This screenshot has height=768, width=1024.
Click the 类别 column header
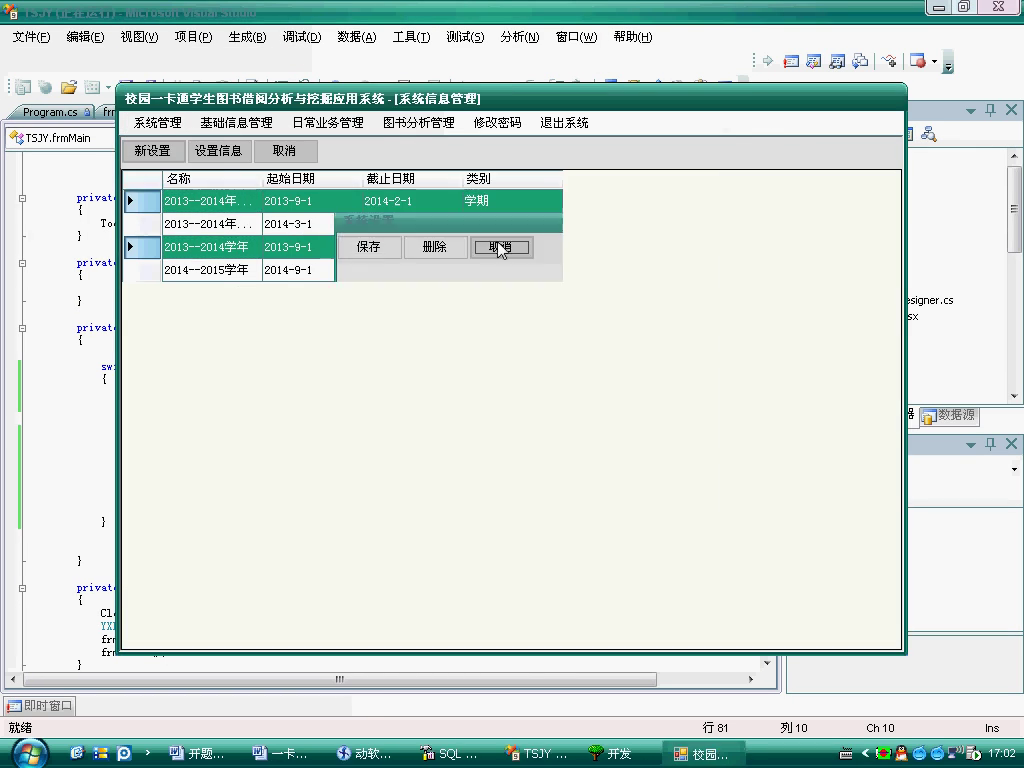(512, 179)
